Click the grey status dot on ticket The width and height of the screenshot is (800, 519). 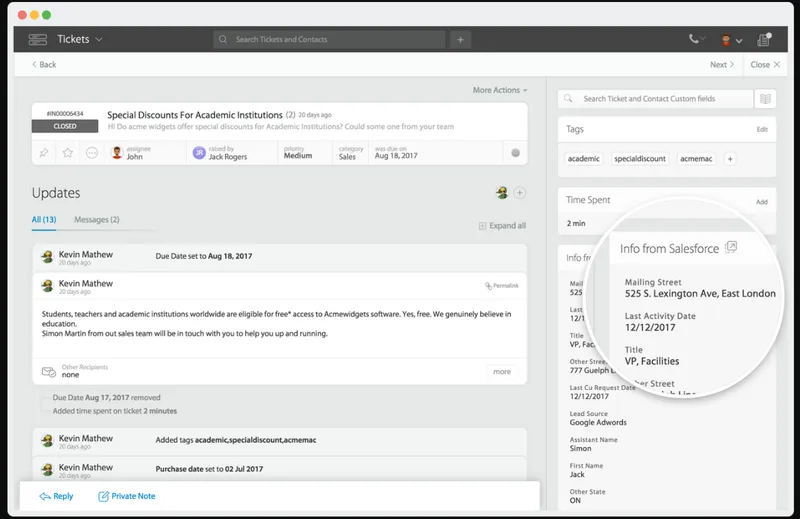[515, 153]
